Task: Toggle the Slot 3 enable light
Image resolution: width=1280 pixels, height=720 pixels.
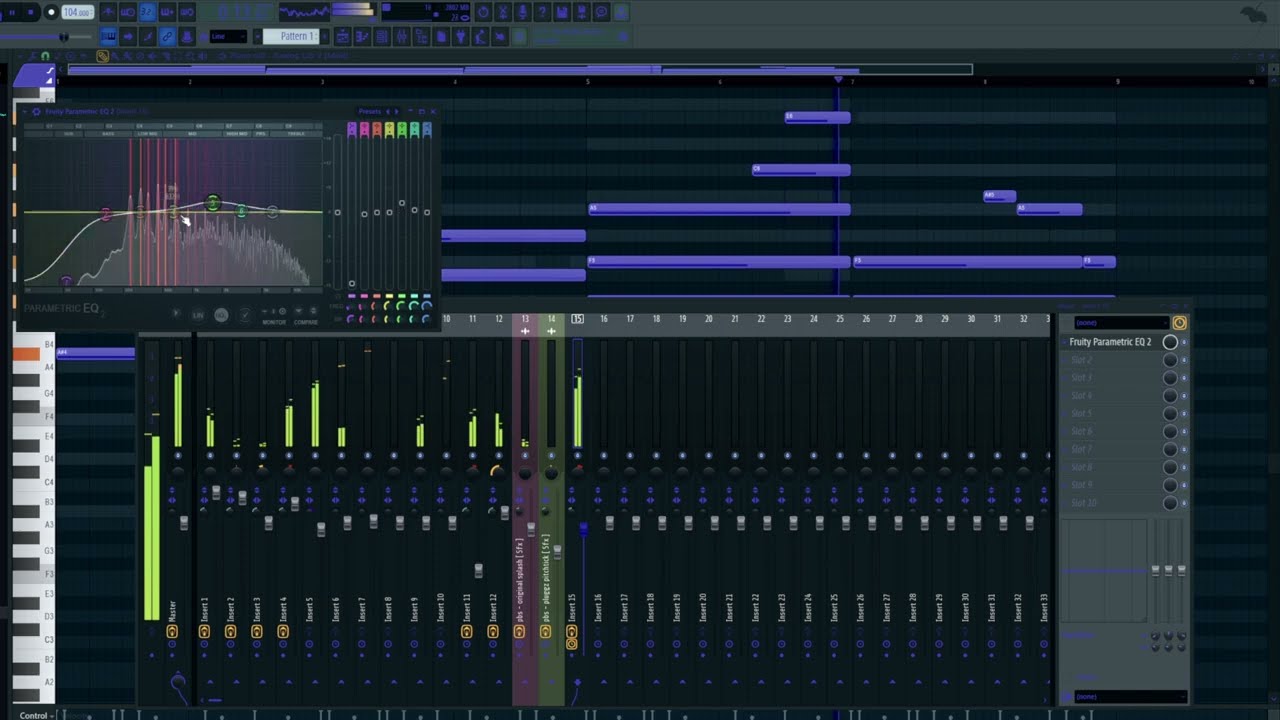Action: (1184, 378)
